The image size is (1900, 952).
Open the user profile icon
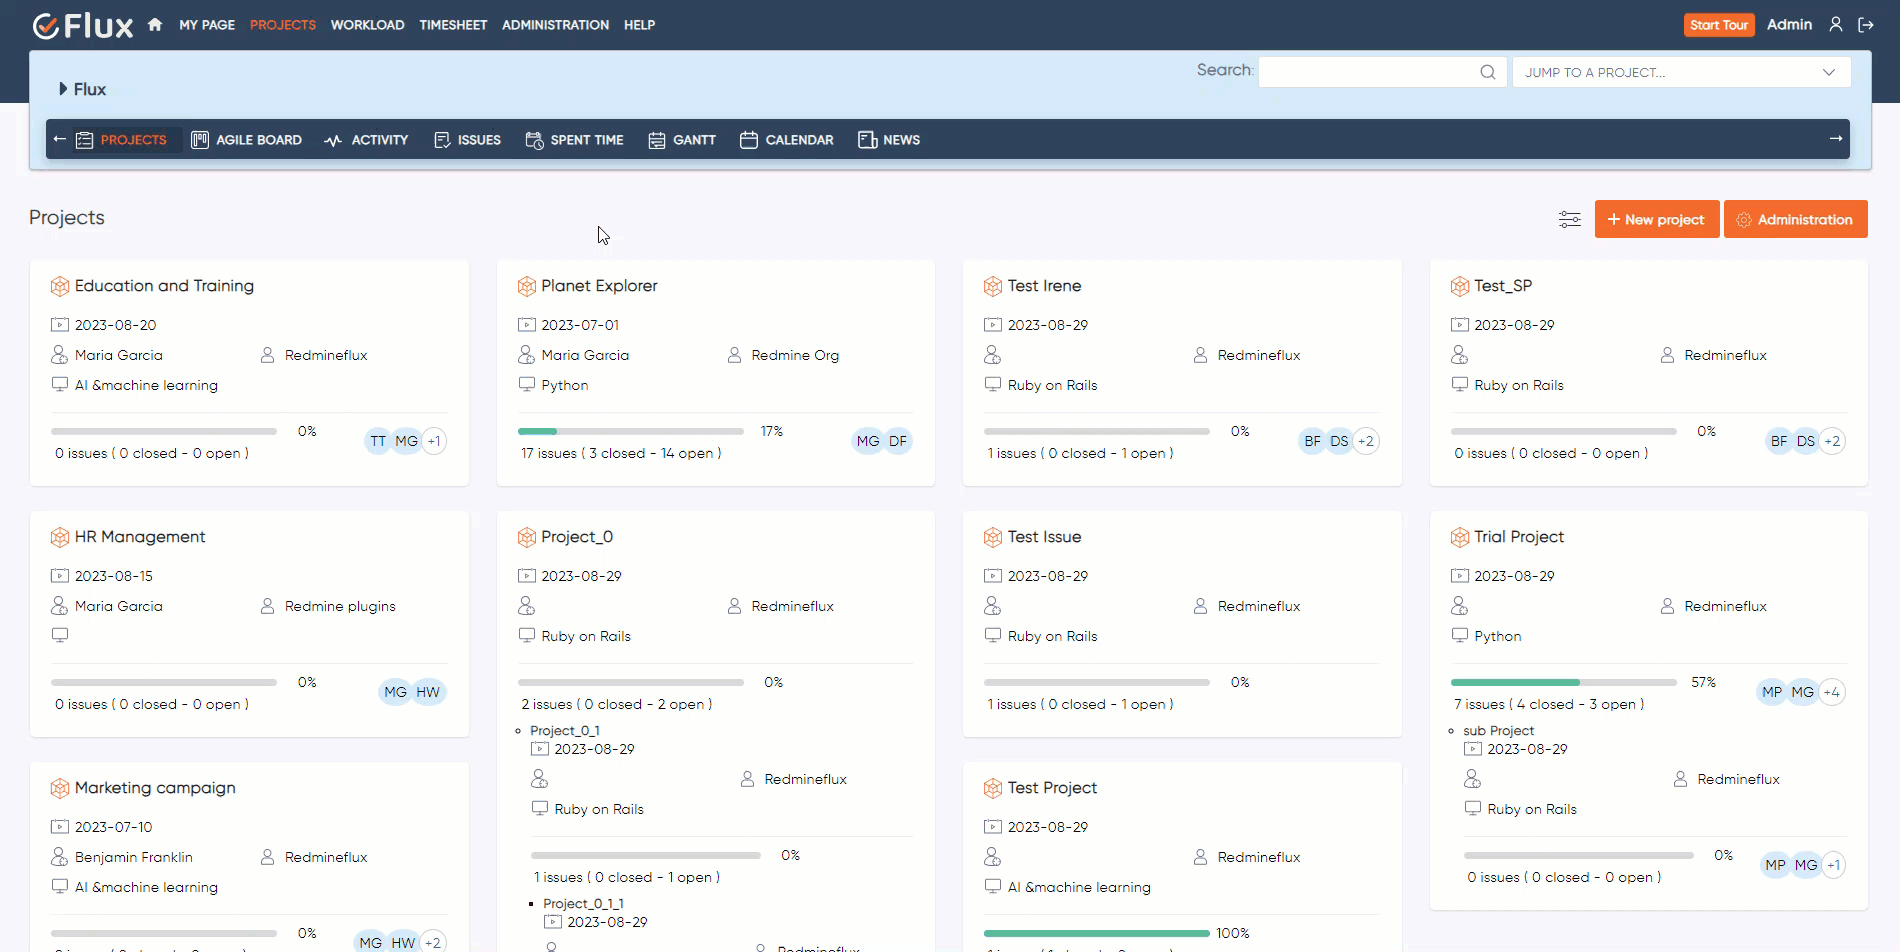1836,25
